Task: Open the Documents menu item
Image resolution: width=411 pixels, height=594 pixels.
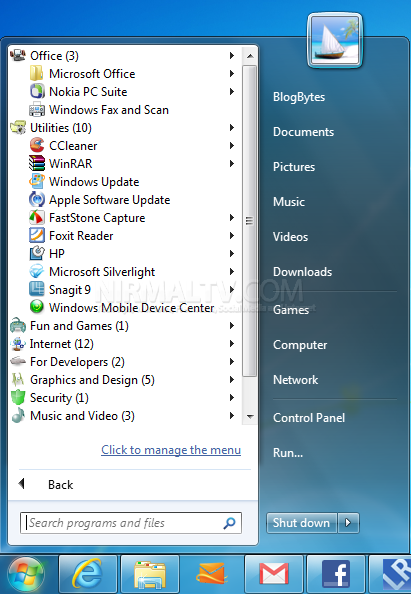Action: pos(303,132)
